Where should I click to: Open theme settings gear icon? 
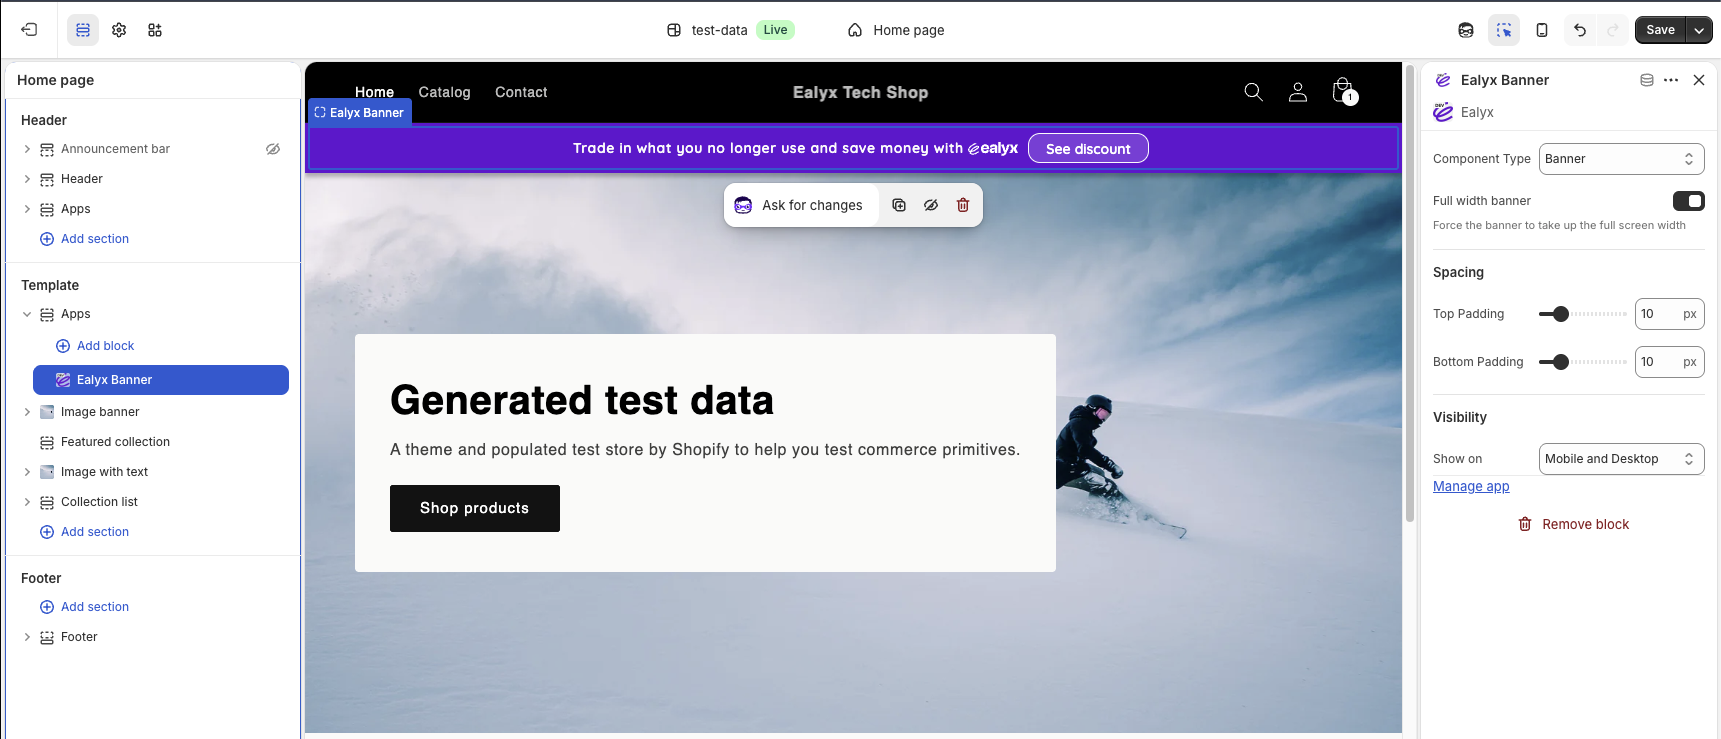pos(119,30)
